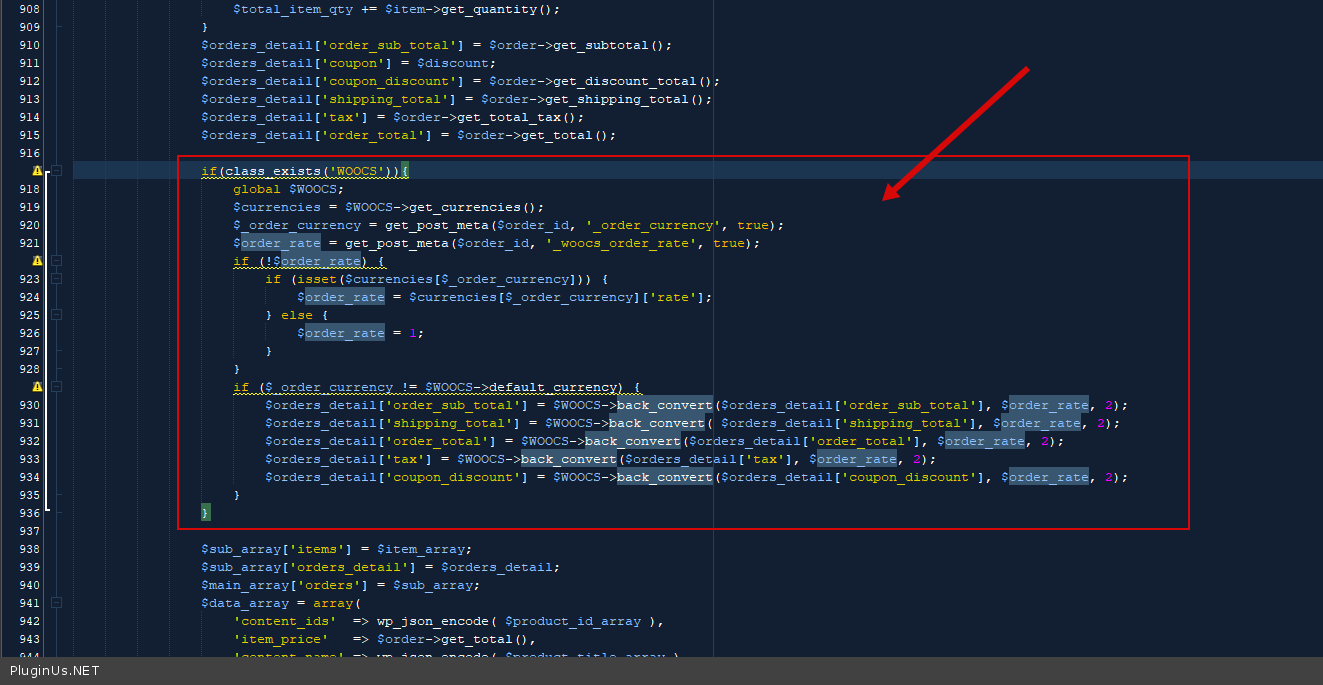
Task: Click line number 937 in the gutter
Action: pos(29,531)
